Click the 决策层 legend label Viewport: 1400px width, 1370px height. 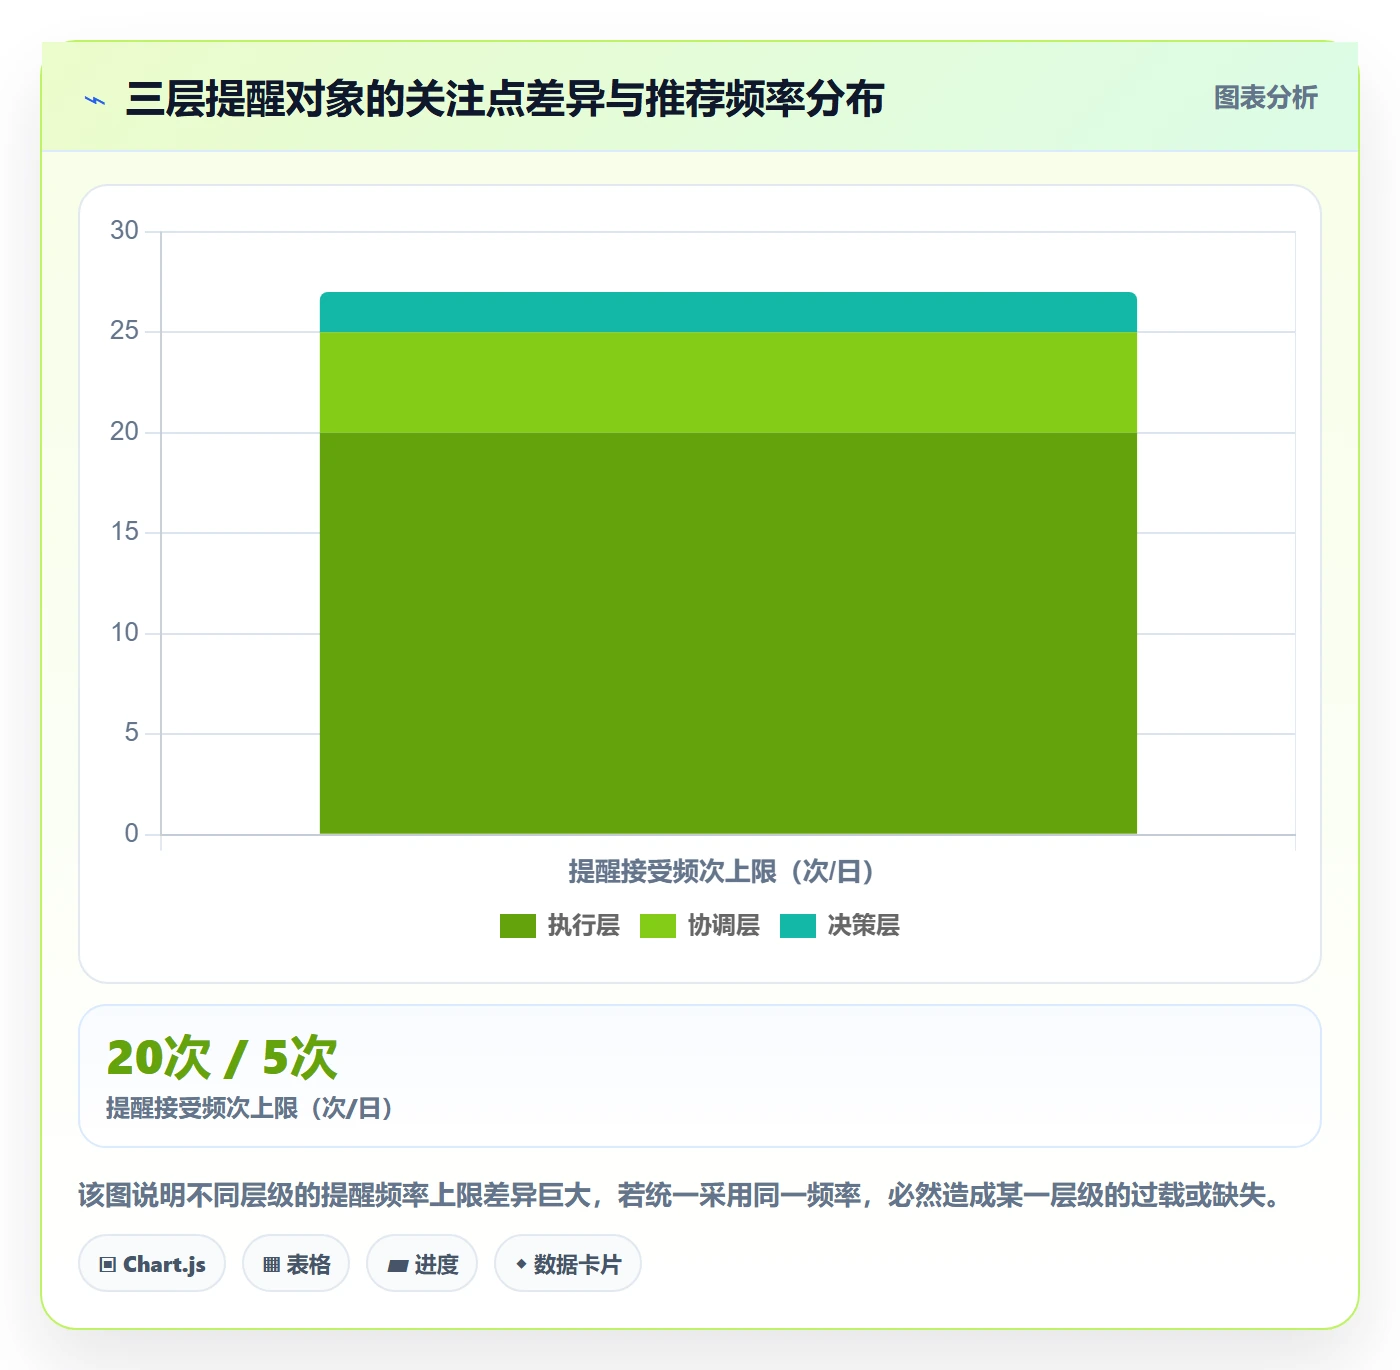[864, 926]
